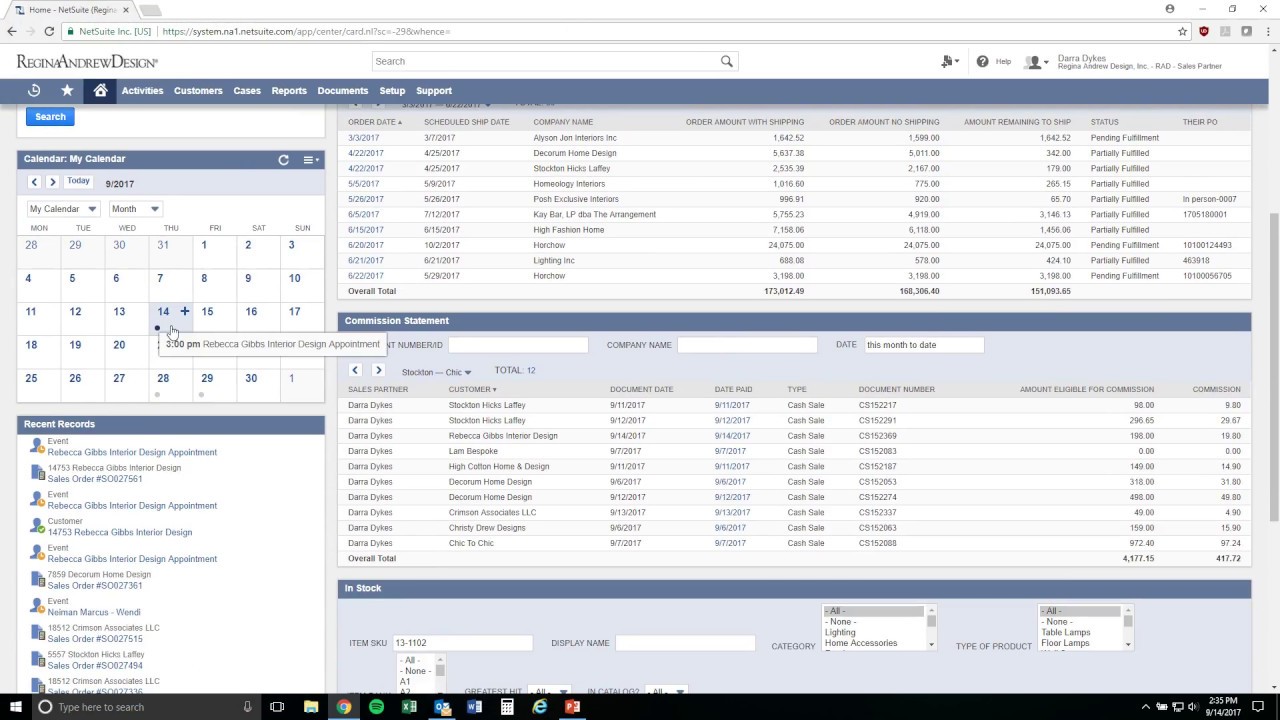Viewport: 1280px width, 720px height.
Task: Open the My Calendar selector dropdown
Action: pos(63,209)
